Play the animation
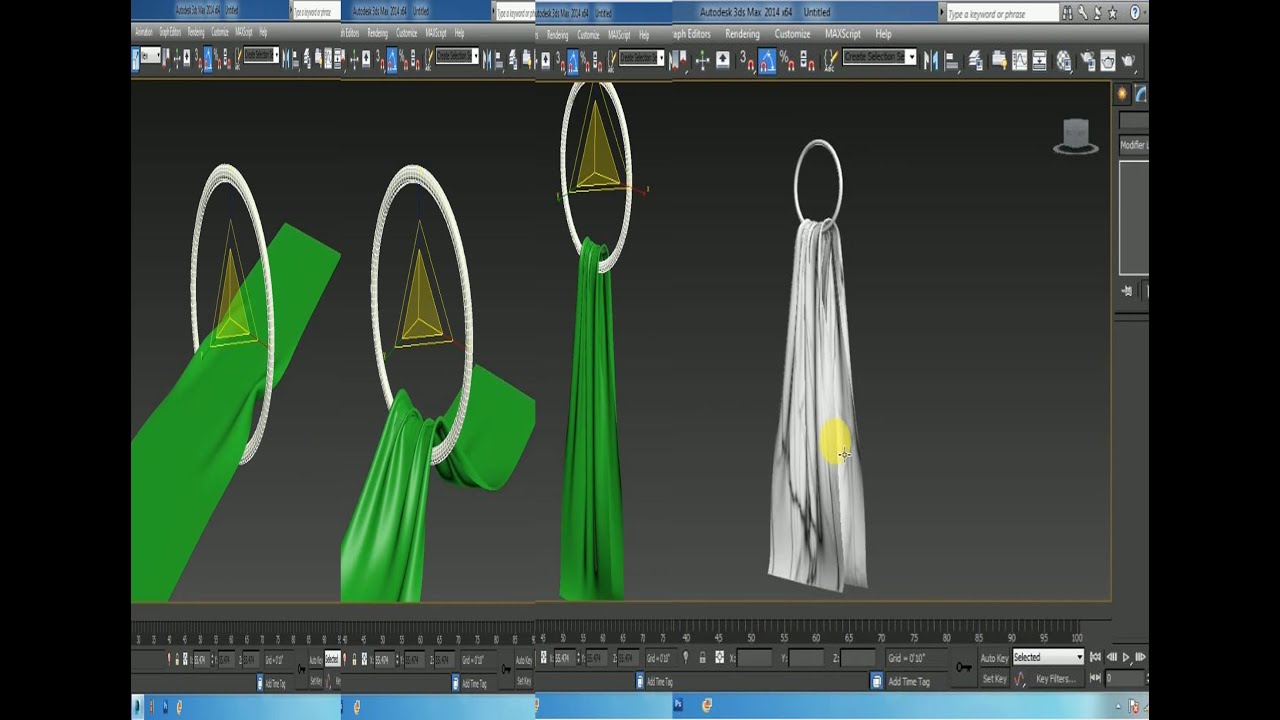Viewport: 1280px width, 720px height. point(1126,657)
